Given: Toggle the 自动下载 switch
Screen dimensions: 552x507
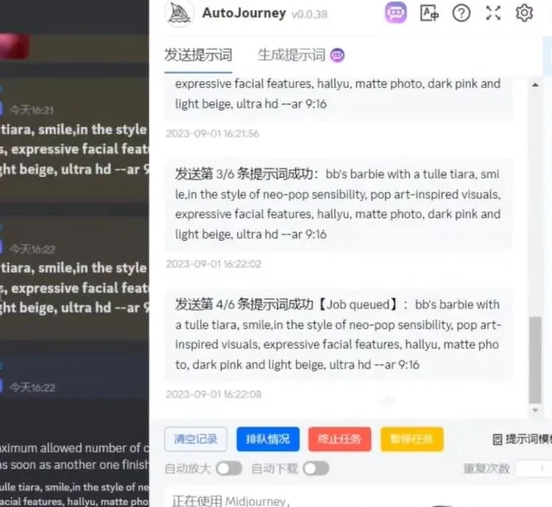Looking at the screenshot, I should [x=316, y=469].
